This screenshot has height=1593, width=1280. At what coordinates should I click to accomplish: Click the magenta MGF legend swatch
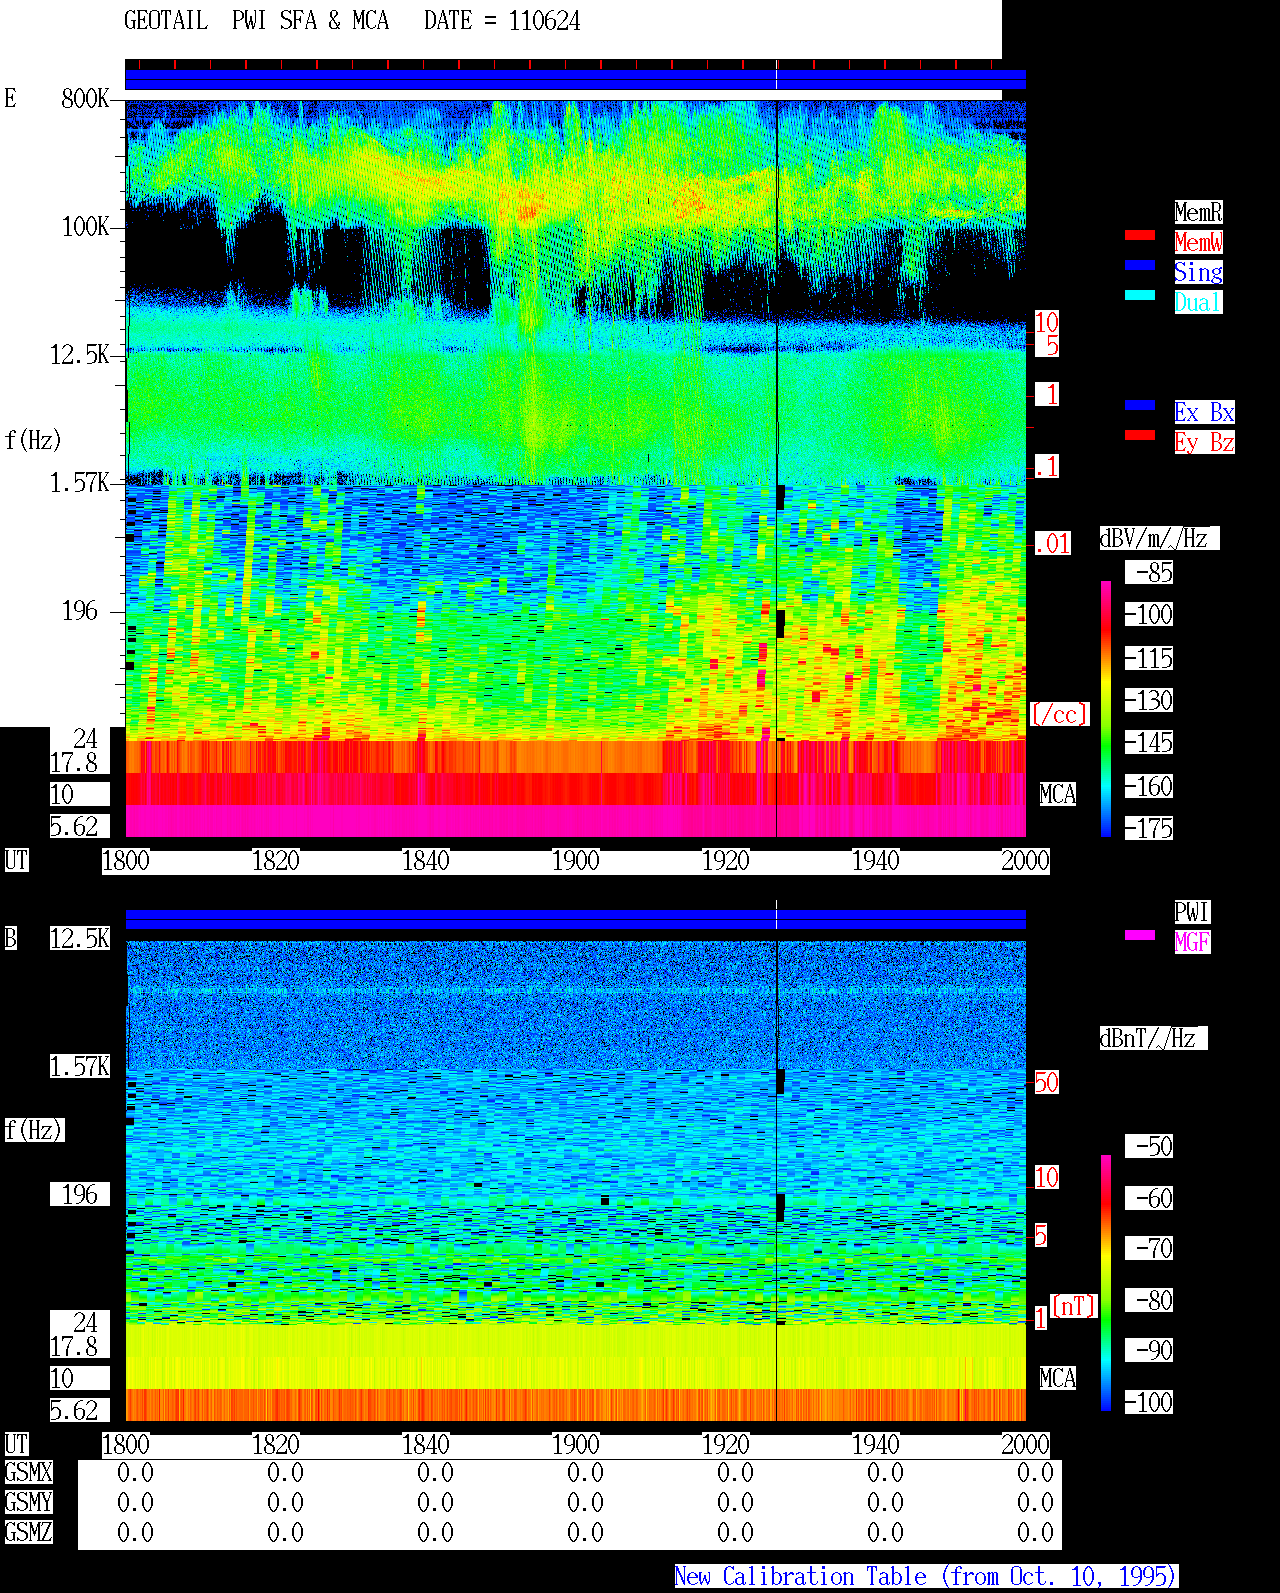click(x=1140, y=935)
